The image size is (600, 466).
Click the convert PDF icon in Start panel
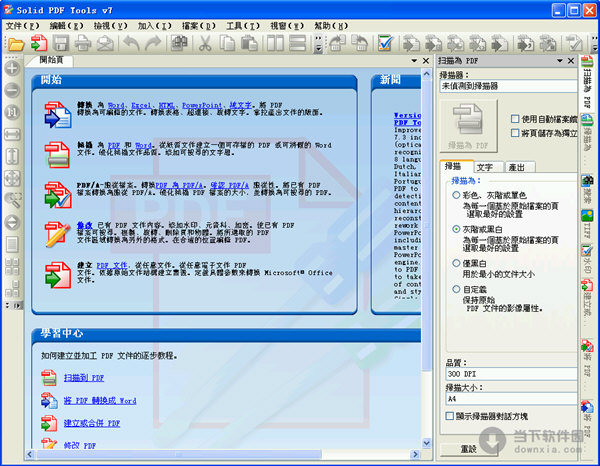pyautogui.click(x=58, y=115)
